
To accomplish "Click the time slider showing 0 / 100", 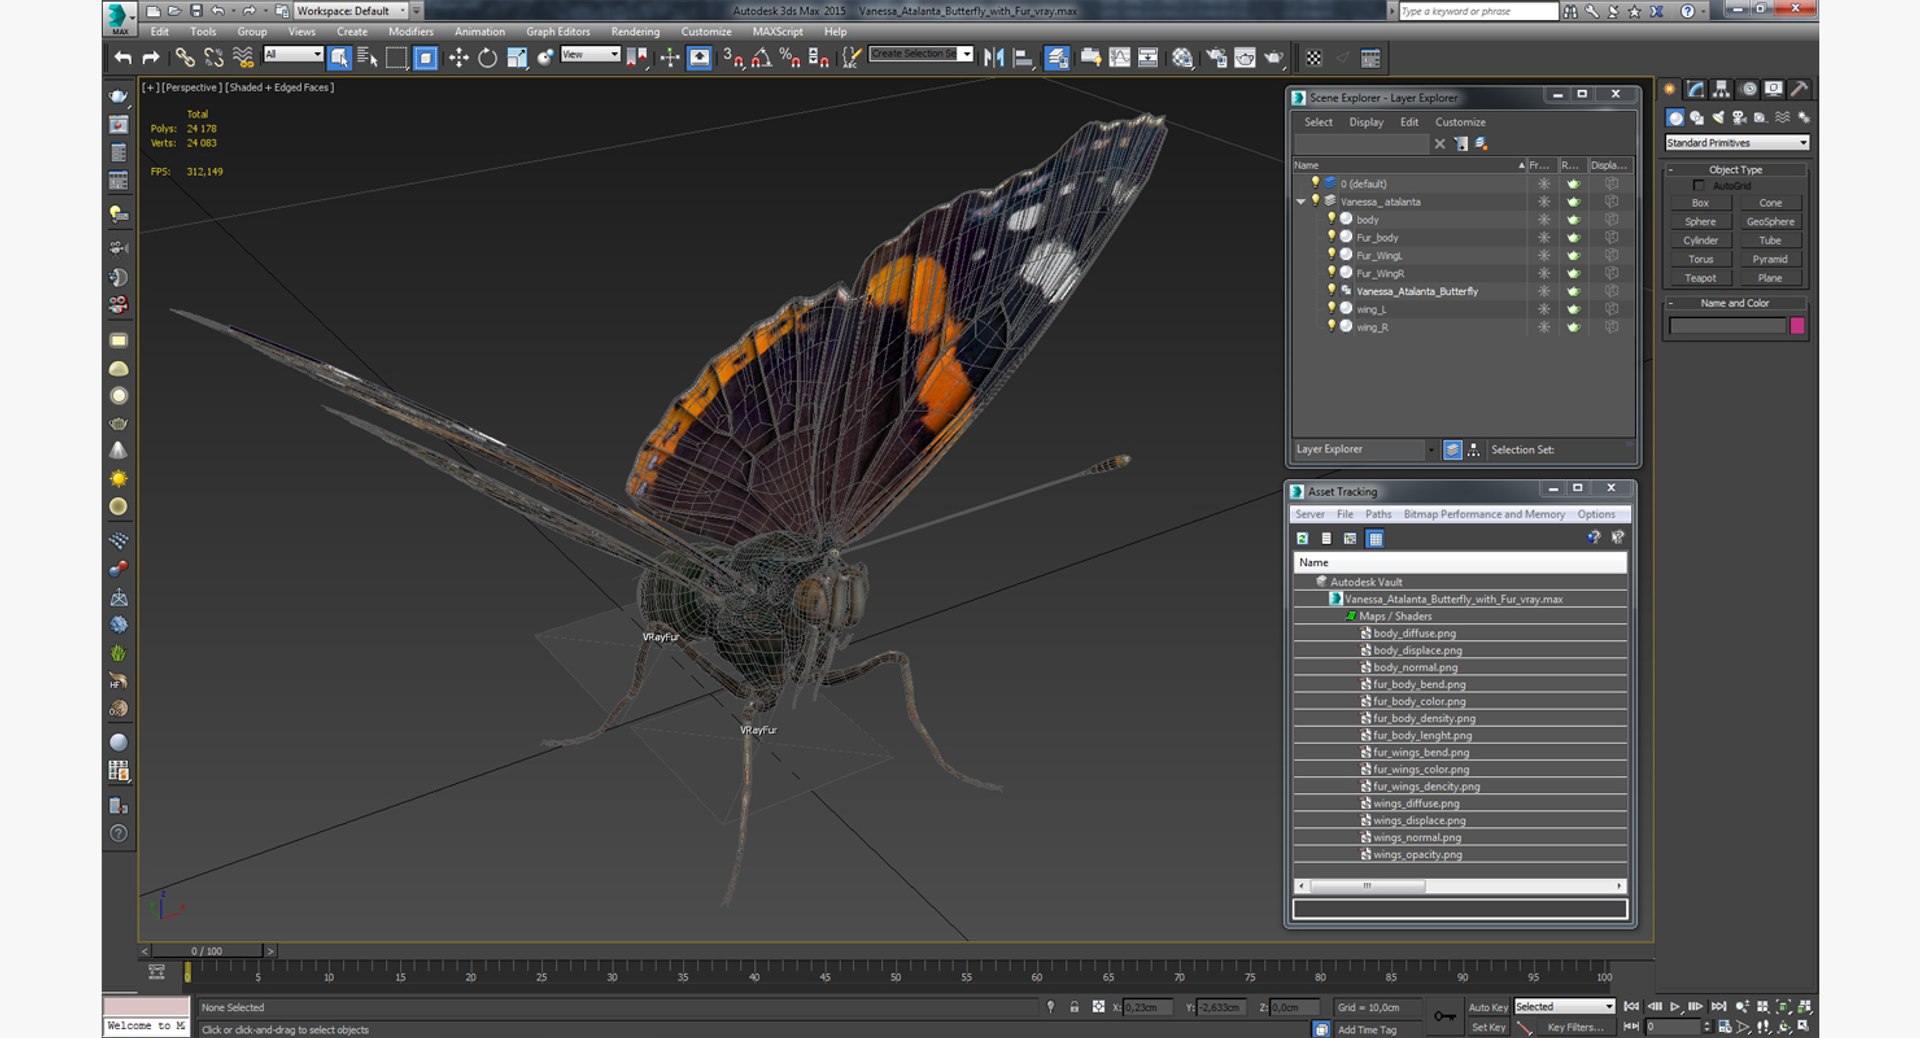I will point(207,951).
